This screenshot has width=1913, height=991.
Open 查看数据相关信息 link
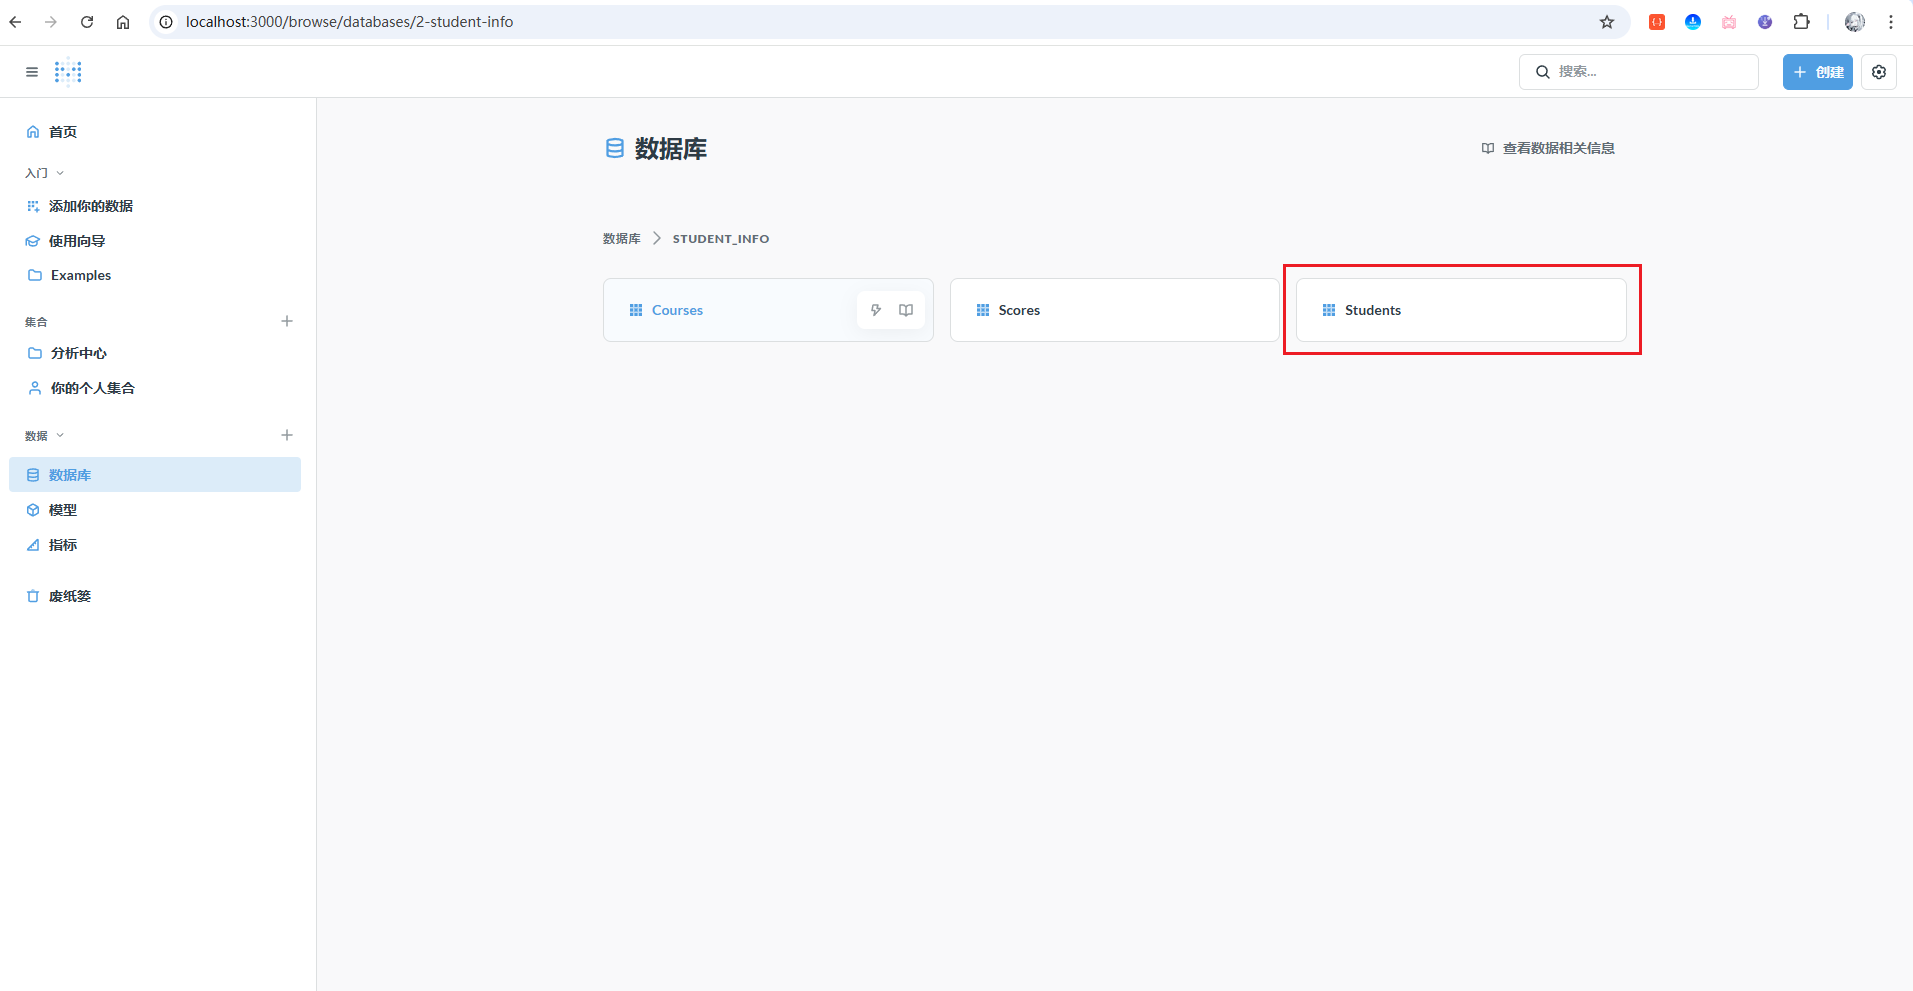coord(1548,148)
